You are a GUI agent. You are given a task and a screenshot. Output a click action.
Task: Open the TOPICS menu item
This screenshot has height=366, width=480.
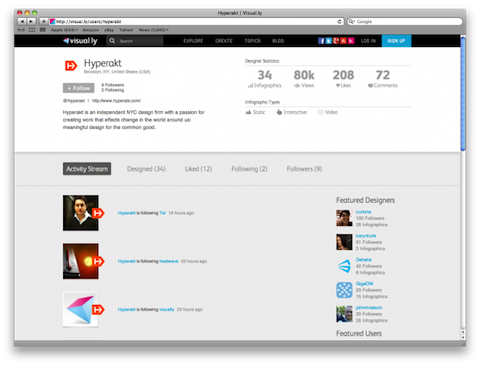click(252, 41)
